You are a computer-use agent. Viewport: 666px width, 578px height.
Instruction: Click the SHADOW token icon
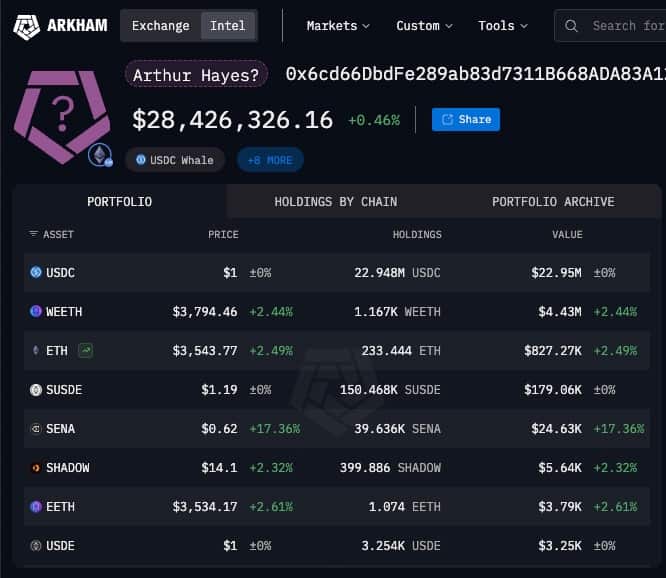(x=36, y=468)
